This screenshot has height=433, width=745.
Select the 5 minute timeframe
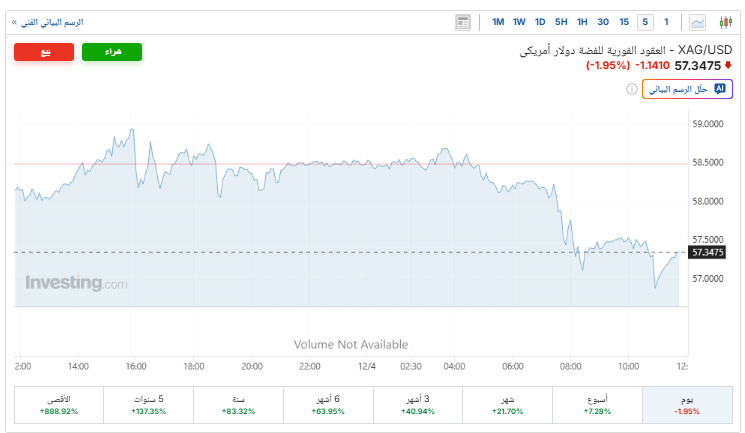click(x=645, y=21)
